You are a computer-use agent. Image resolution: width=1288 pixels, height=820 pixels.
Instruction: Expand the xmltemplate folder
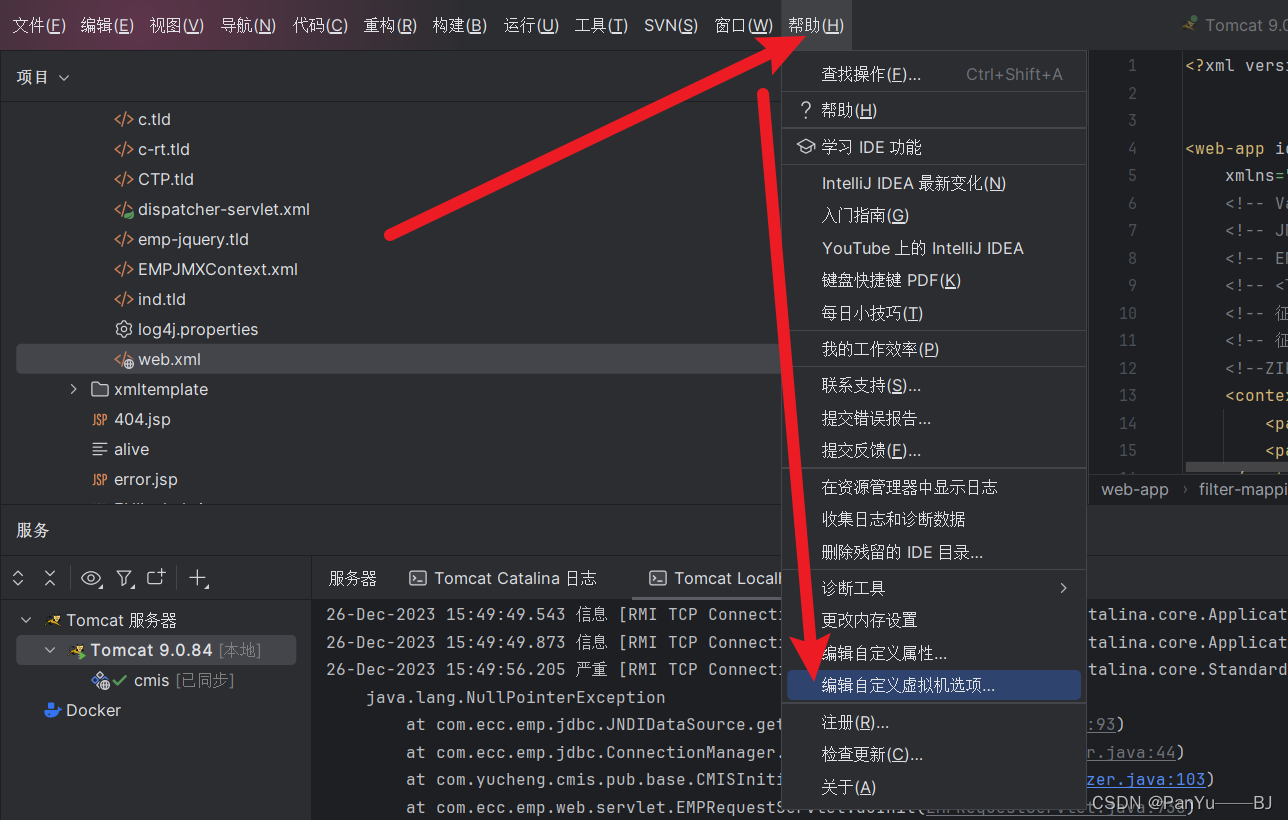pos(74,389)
